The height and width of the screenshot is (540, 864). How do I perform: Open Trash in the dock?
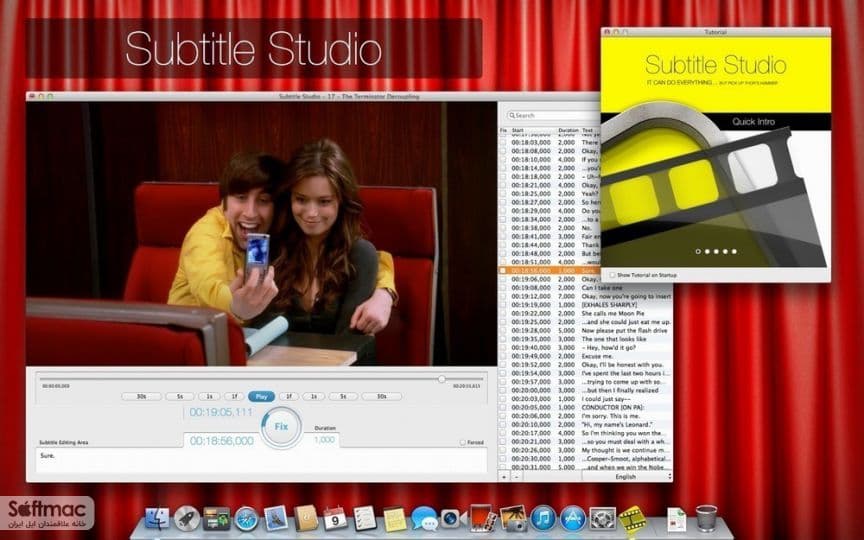coord(706,518)
